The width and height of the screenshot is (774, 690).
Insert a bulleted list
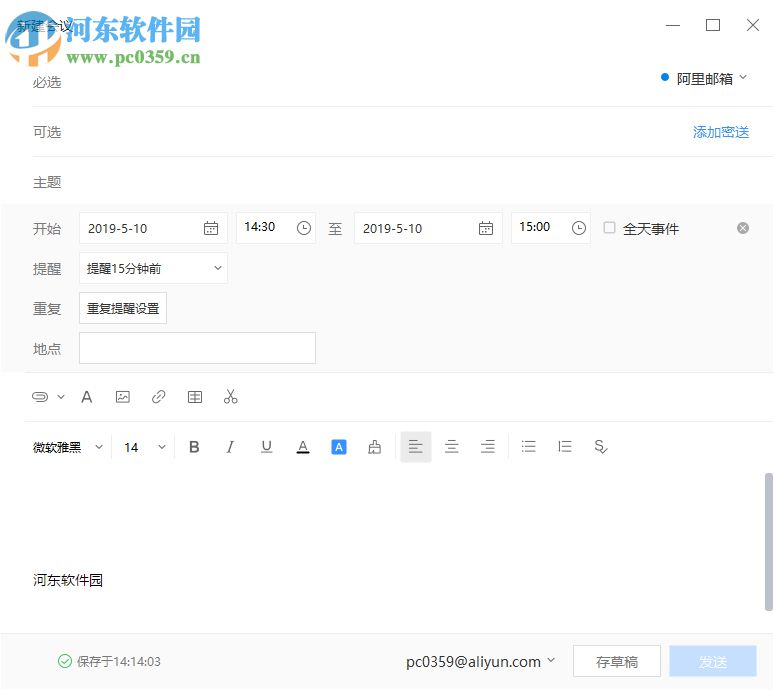pyautogui.click(x=529, y=447)
